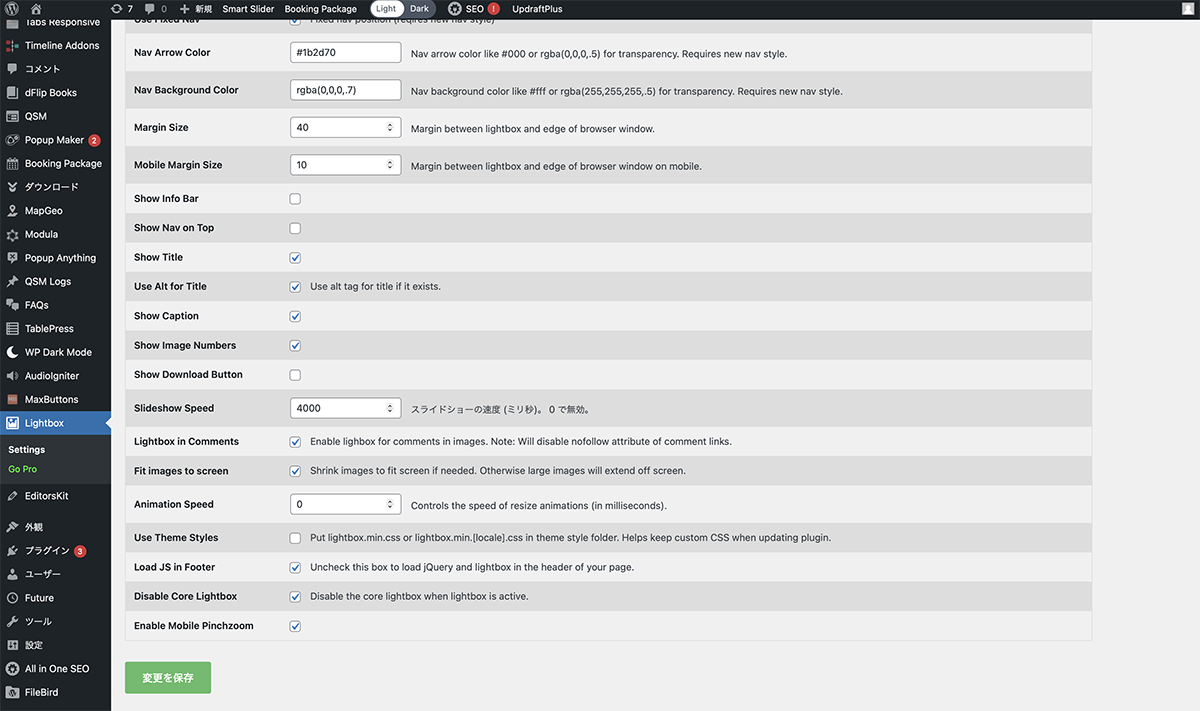The image size is (1200, 711).
Task: Click the Slideshow Speed stepper arrows
Action: tap(390, 408)
